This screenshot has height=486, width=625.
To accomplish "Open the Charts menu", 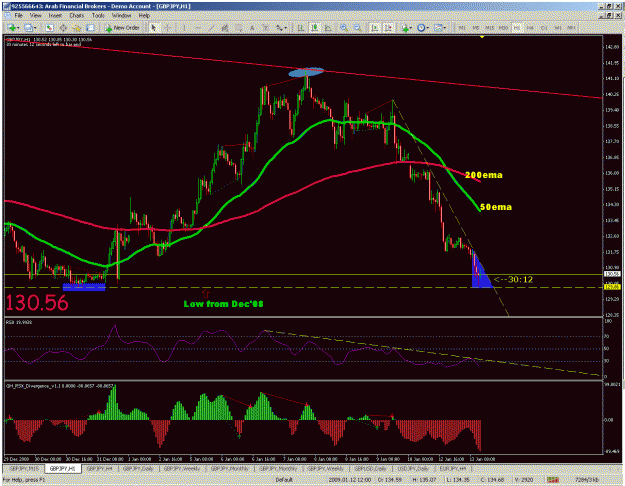I will tap(77, 16).
